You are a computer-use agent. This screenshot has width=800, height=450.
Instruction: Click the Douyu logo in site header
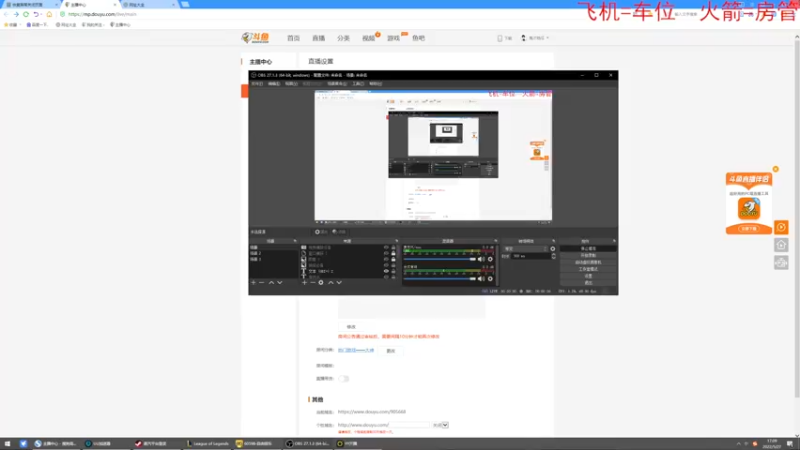coord(256,38)
